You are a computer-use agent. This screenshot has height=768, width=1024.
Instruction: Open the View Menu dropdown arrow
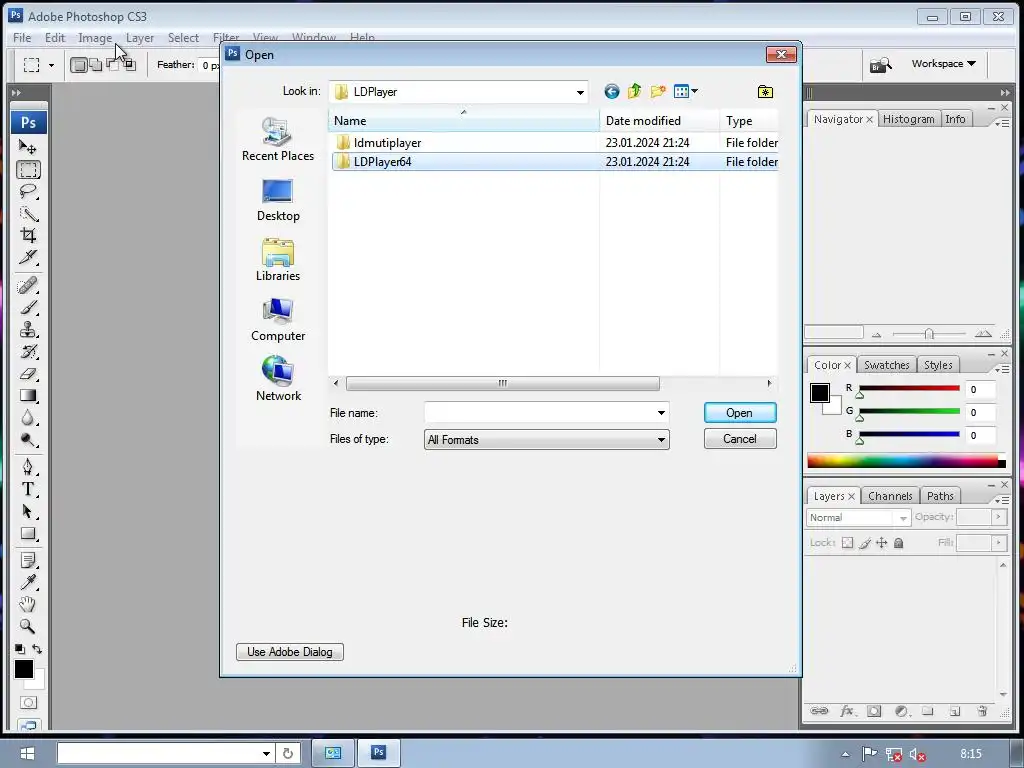(694, 91)
